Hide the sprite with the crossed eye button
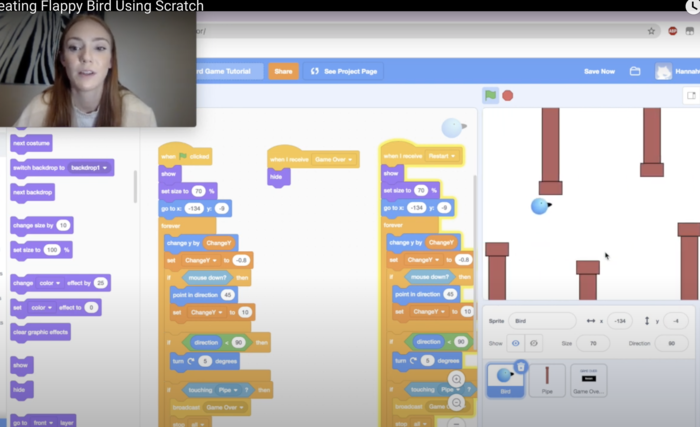Viewport: 700px width, 427px height. tap(533, 343)
